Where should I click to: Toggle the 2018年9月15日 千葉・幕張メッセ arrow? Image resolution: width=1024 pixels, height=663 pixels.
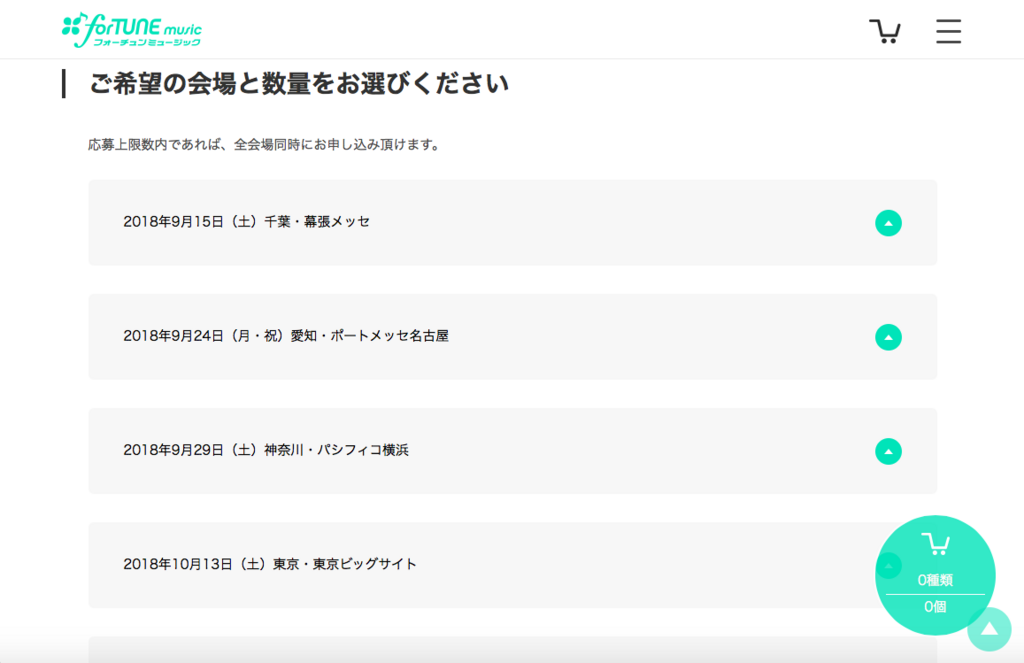point(888,223)
